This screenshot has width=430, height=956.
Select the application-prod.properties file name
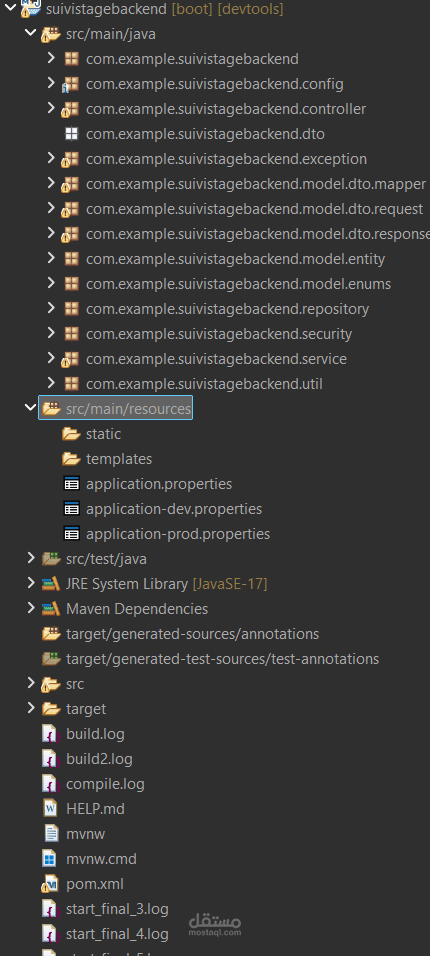[177, 534]
